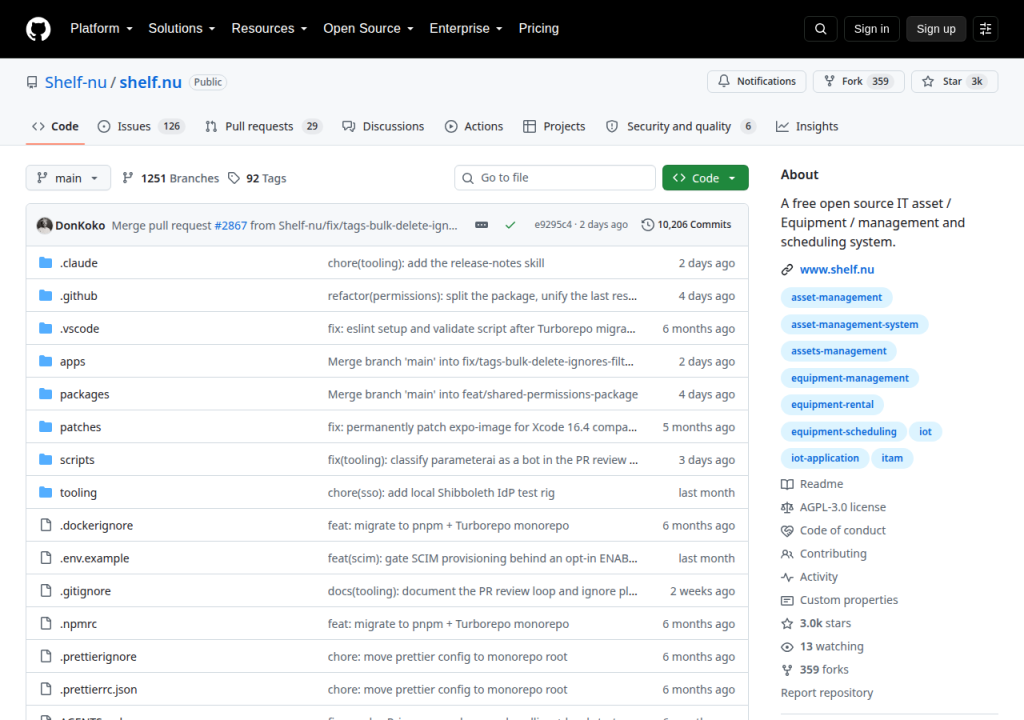Viewport: 1024px width, 720px height.
Task: Open the .env.example file
Action: [x=95, y=558]
